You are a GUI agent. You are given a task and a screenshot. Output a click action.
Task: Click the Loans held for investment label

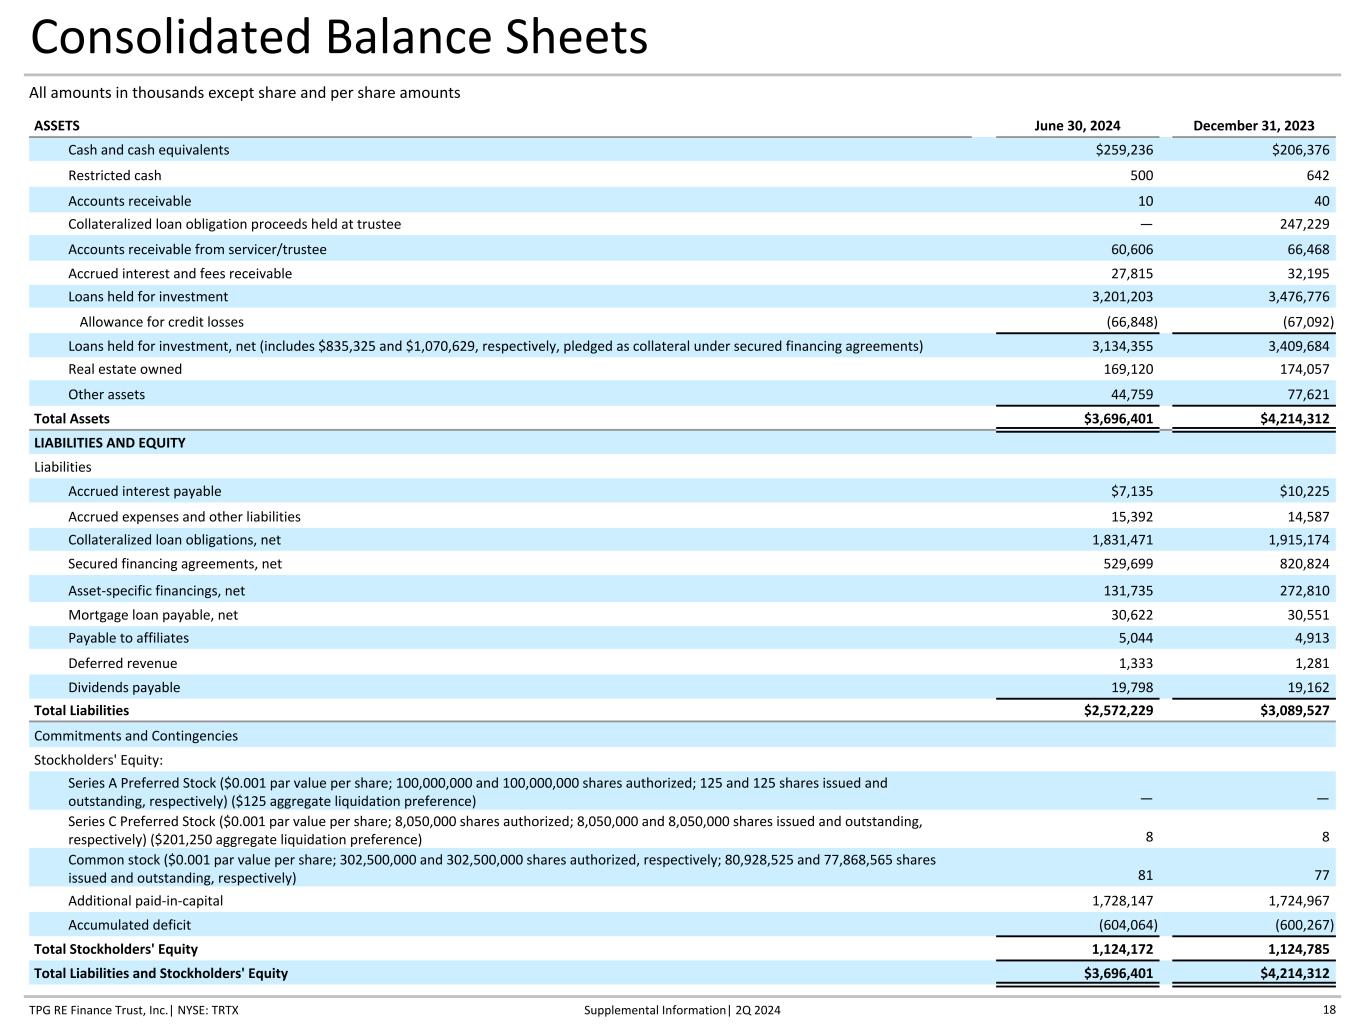click(x=148, y=297)
